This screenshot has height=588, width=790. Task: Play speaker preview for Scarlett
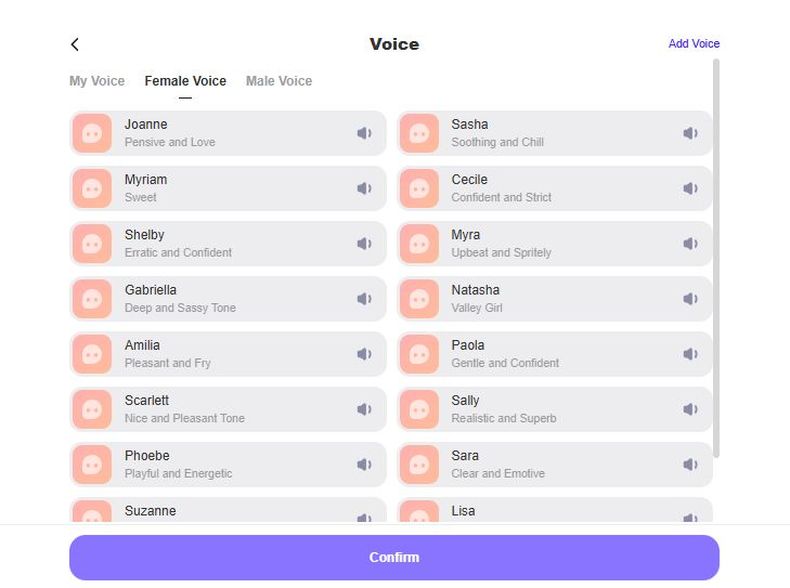coord(364,409)
